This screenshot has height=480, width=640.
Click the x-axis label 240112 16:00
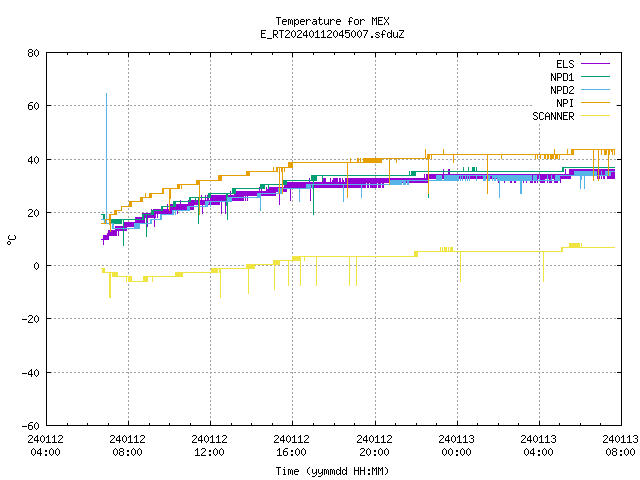point(291,446)
